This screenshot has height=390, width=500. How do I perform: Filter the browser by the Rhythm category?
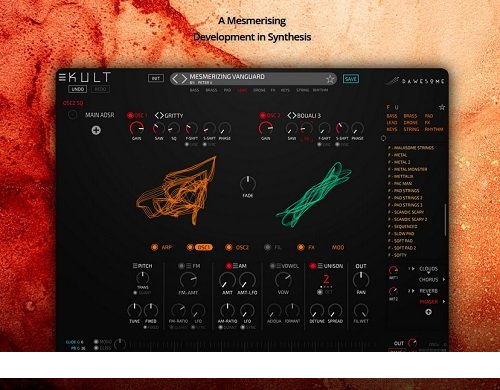[434, 129]
